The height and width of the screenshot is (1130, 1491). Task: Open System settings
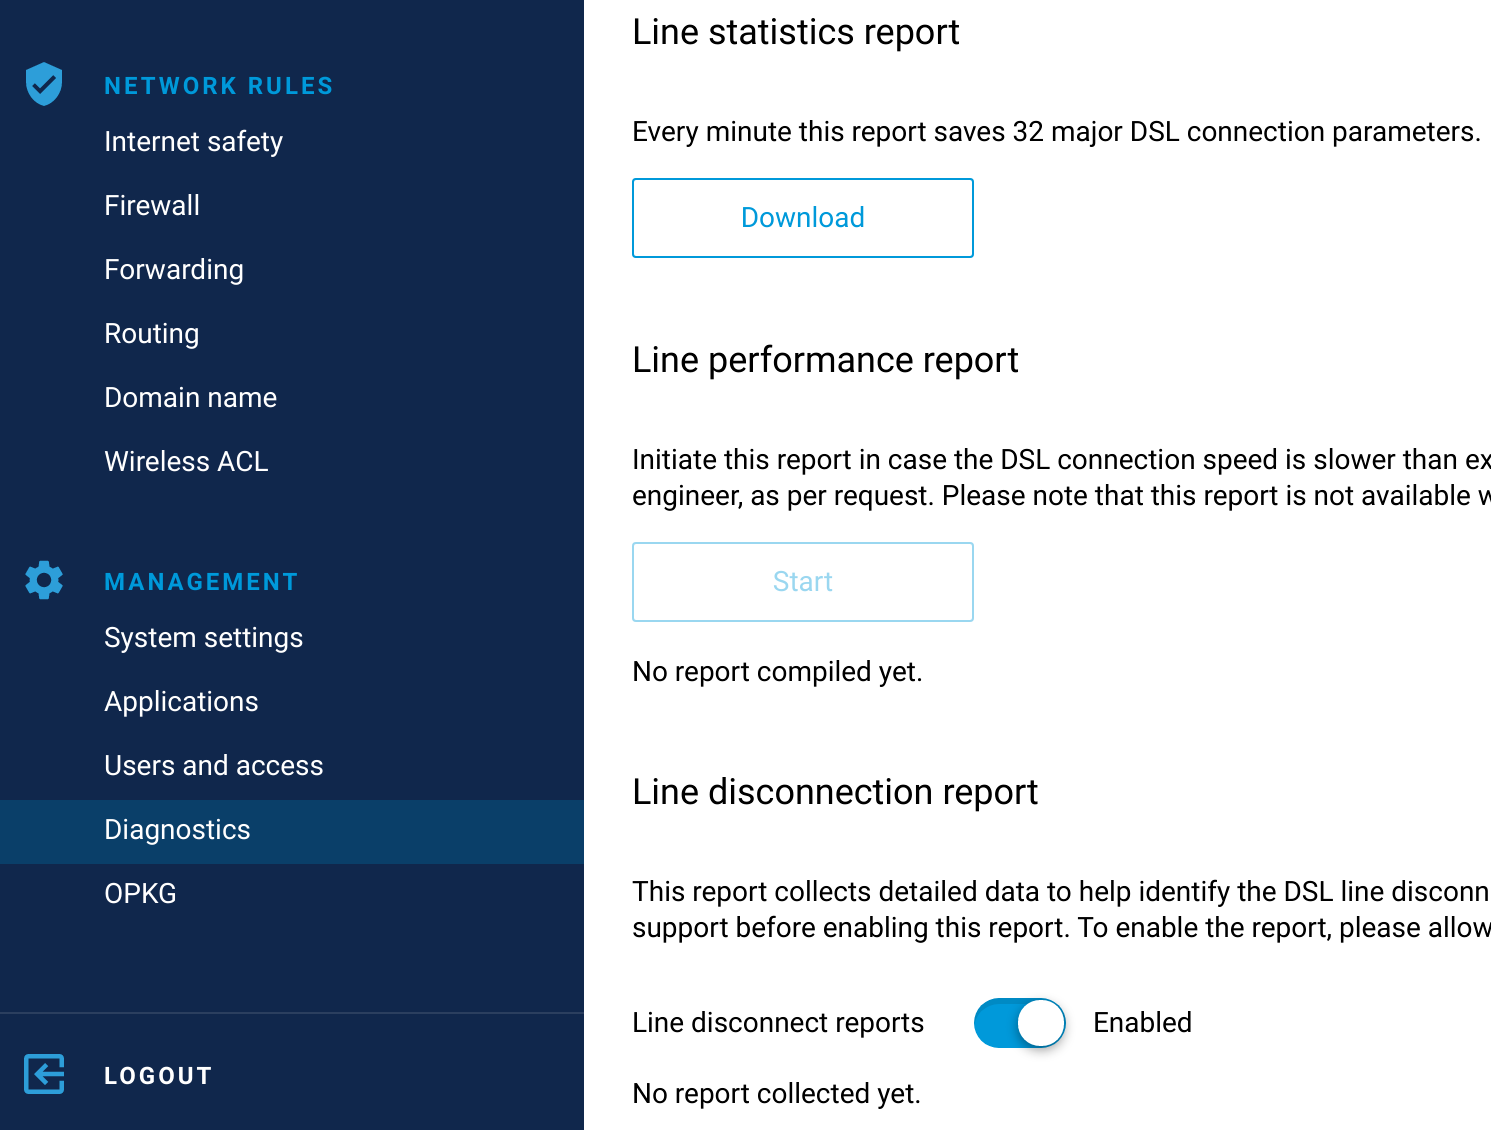203,638
